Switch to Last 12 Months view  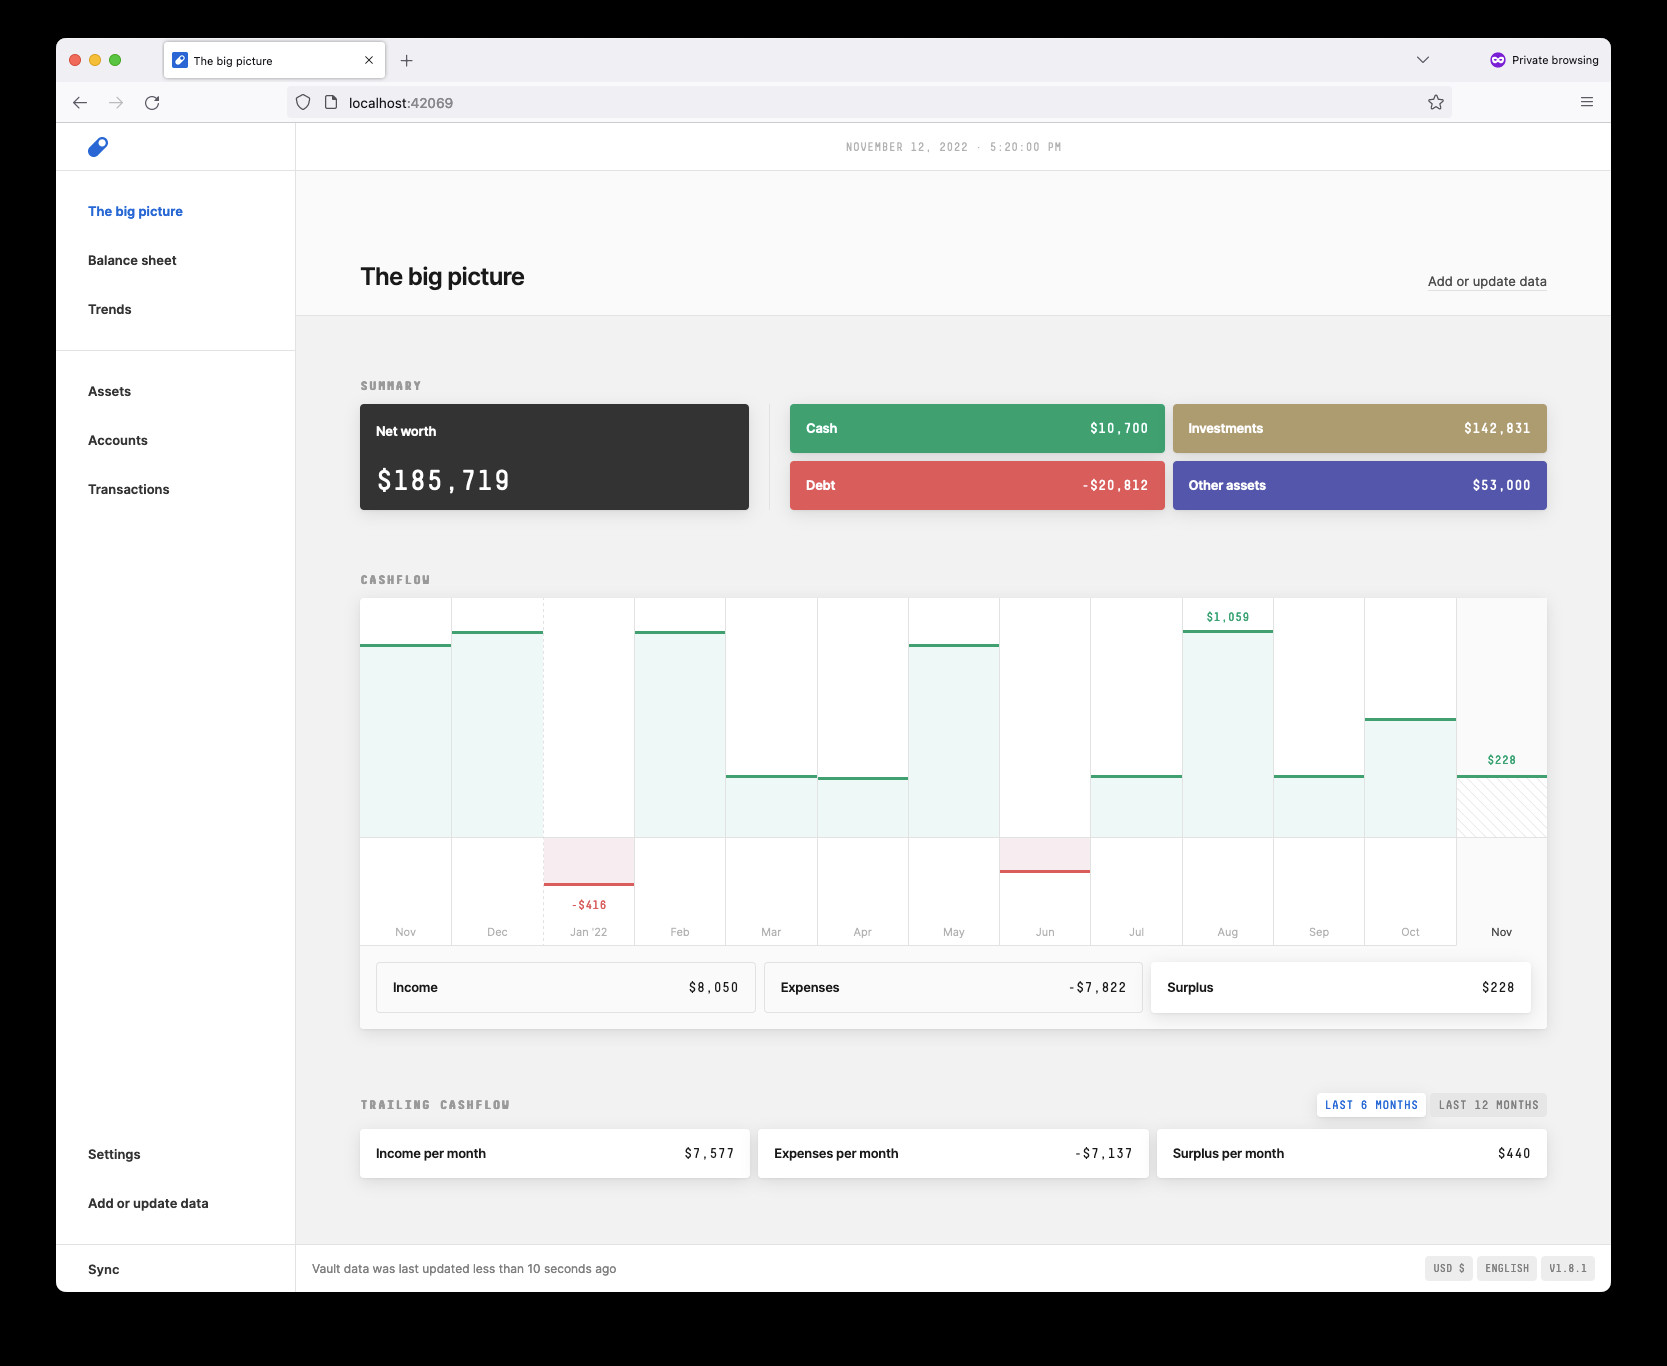(x=1488, y=1105)
